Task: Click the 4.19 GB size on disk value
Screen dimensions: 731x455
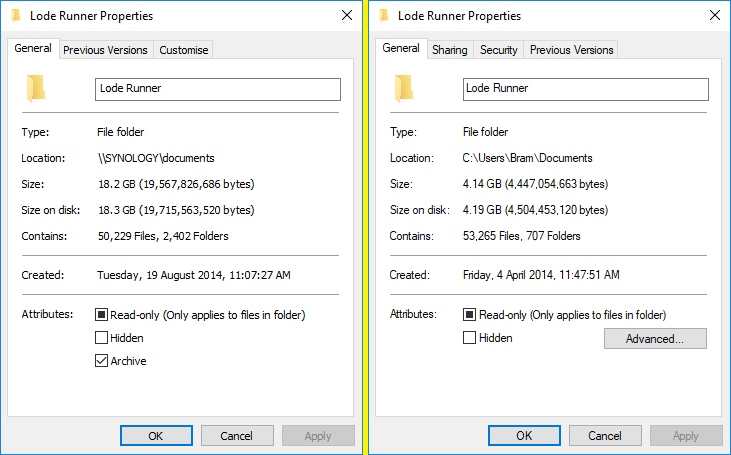Action: click(x=536, y=210)
